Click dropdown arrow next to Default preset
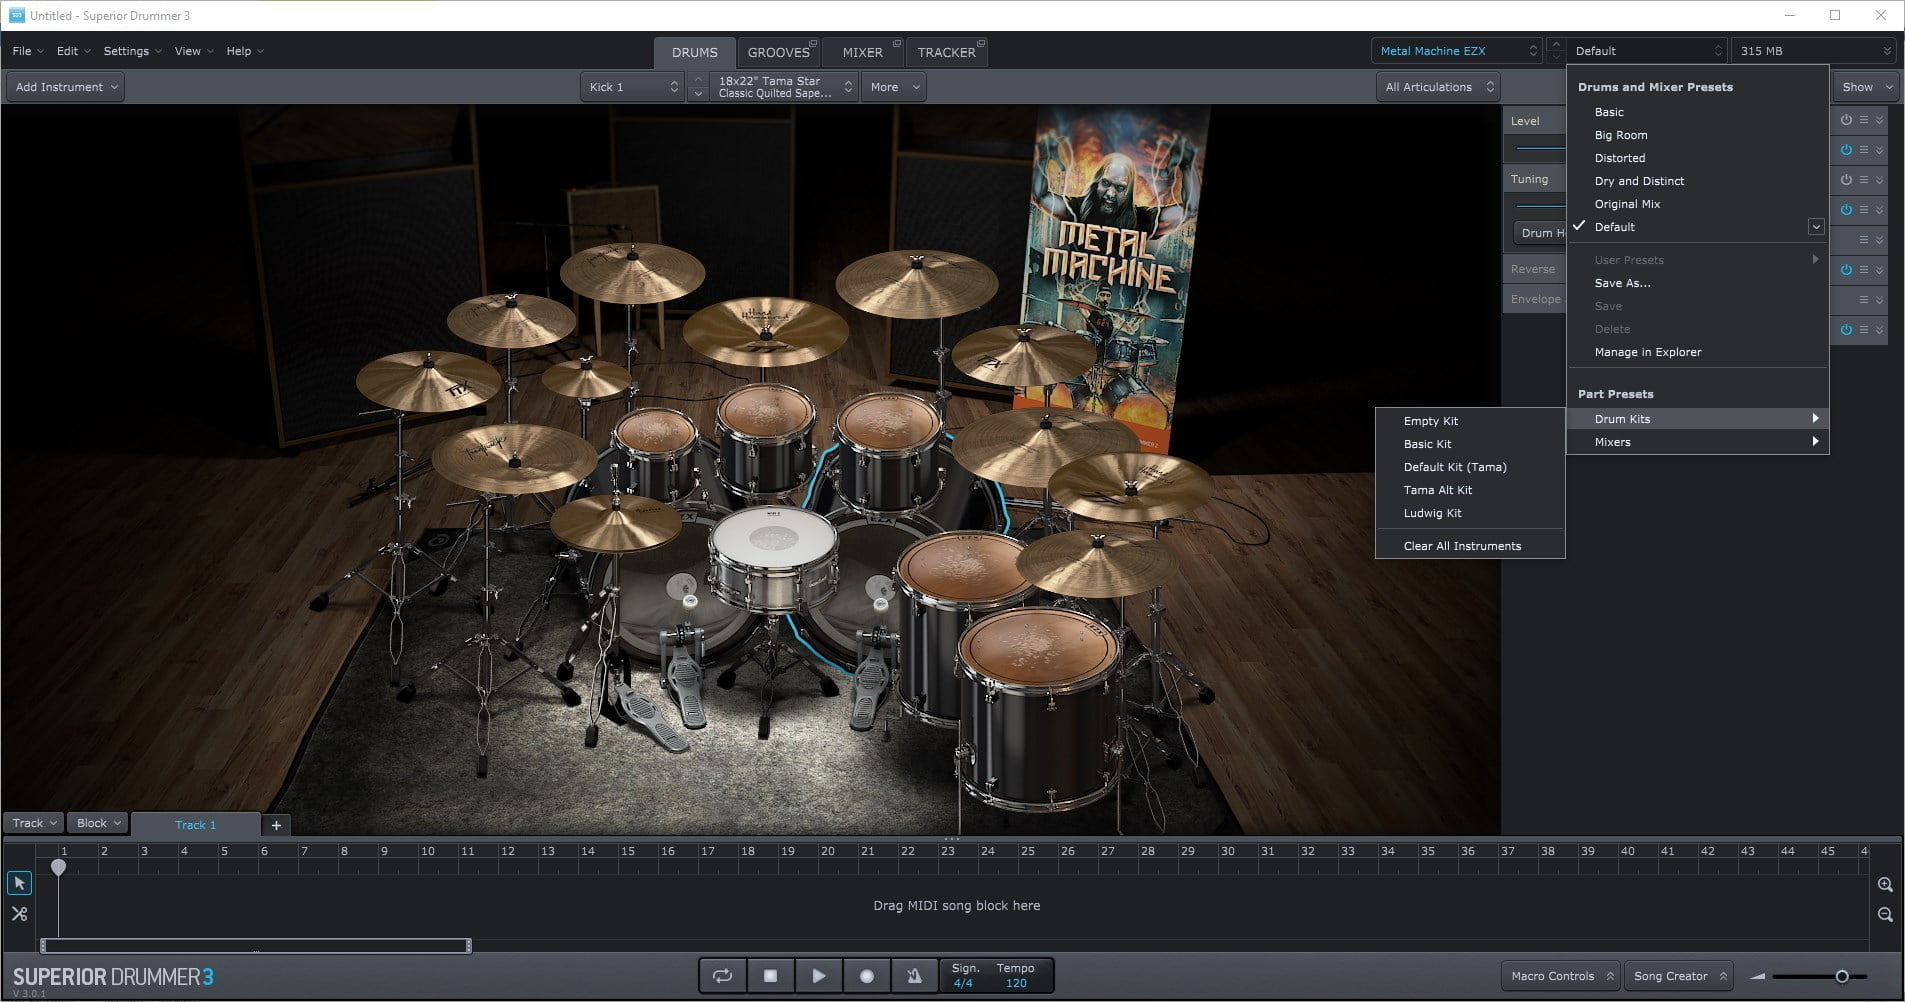Screen dimensions: 1905x1002 pyautogui.click(x=1816, y=227)
